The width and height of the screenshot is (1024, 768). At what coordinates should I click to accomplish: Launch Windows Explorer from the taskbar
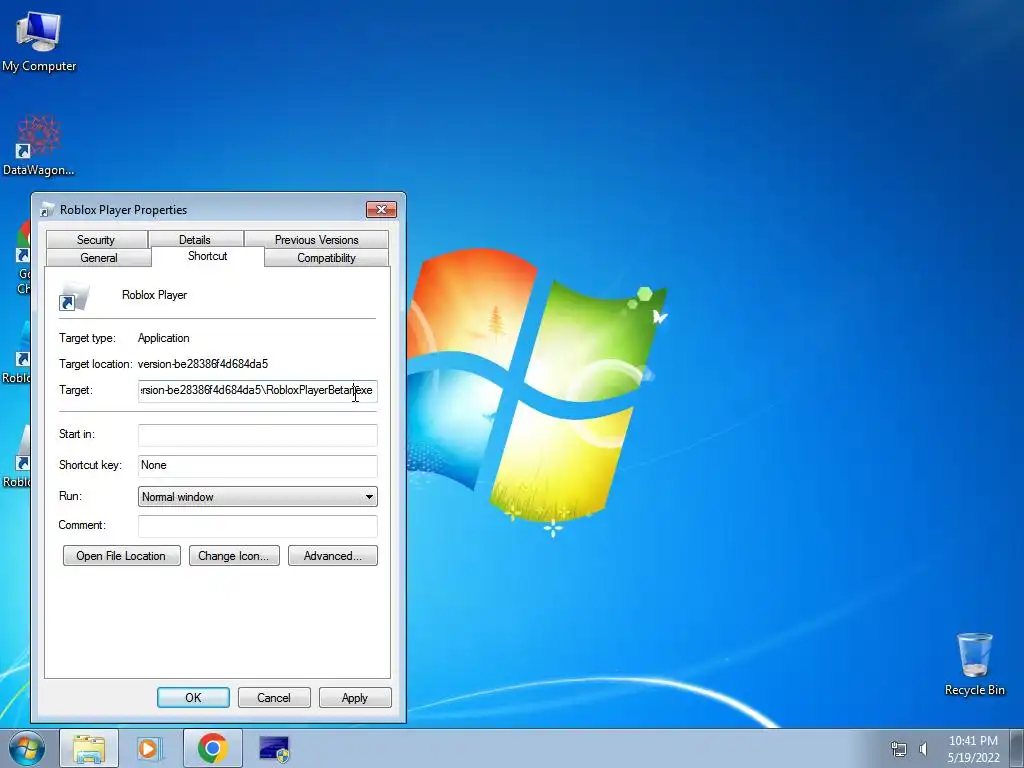(x=89, y=748)
